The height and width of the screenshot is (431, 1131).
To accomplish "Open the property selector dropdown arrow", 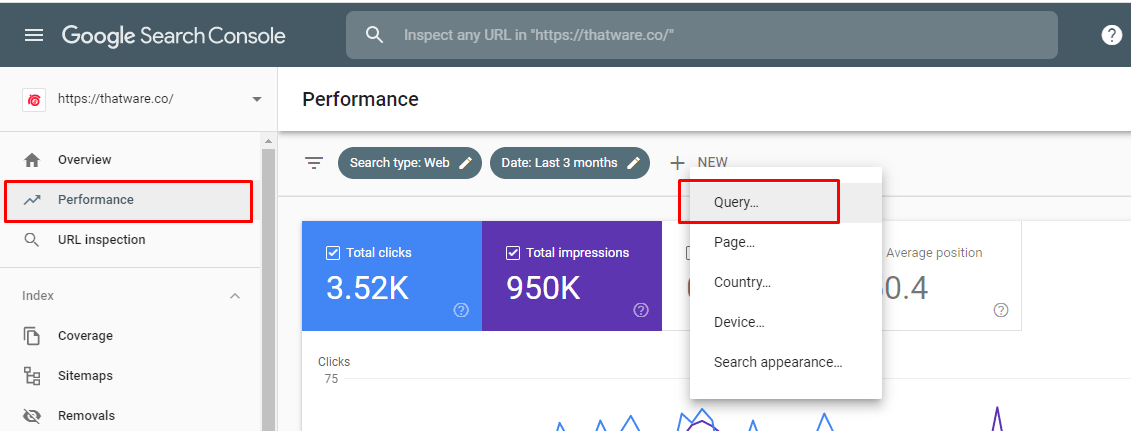I will pyautogui.click(x=257, y=99).
